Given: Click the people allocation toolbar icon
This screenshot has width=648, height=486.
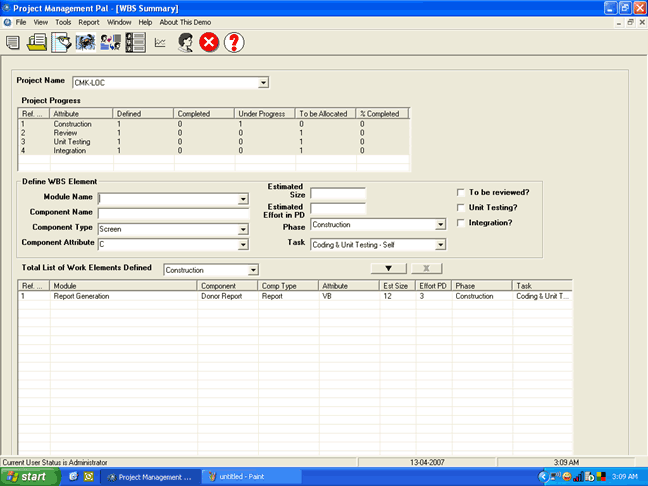Looking at the screenshot, I should coord(111,42).
